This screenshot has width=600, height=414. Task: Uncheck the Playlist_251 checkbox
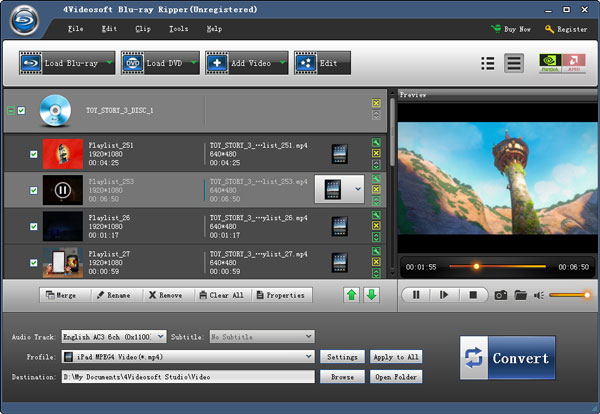(x=34, y=154)
